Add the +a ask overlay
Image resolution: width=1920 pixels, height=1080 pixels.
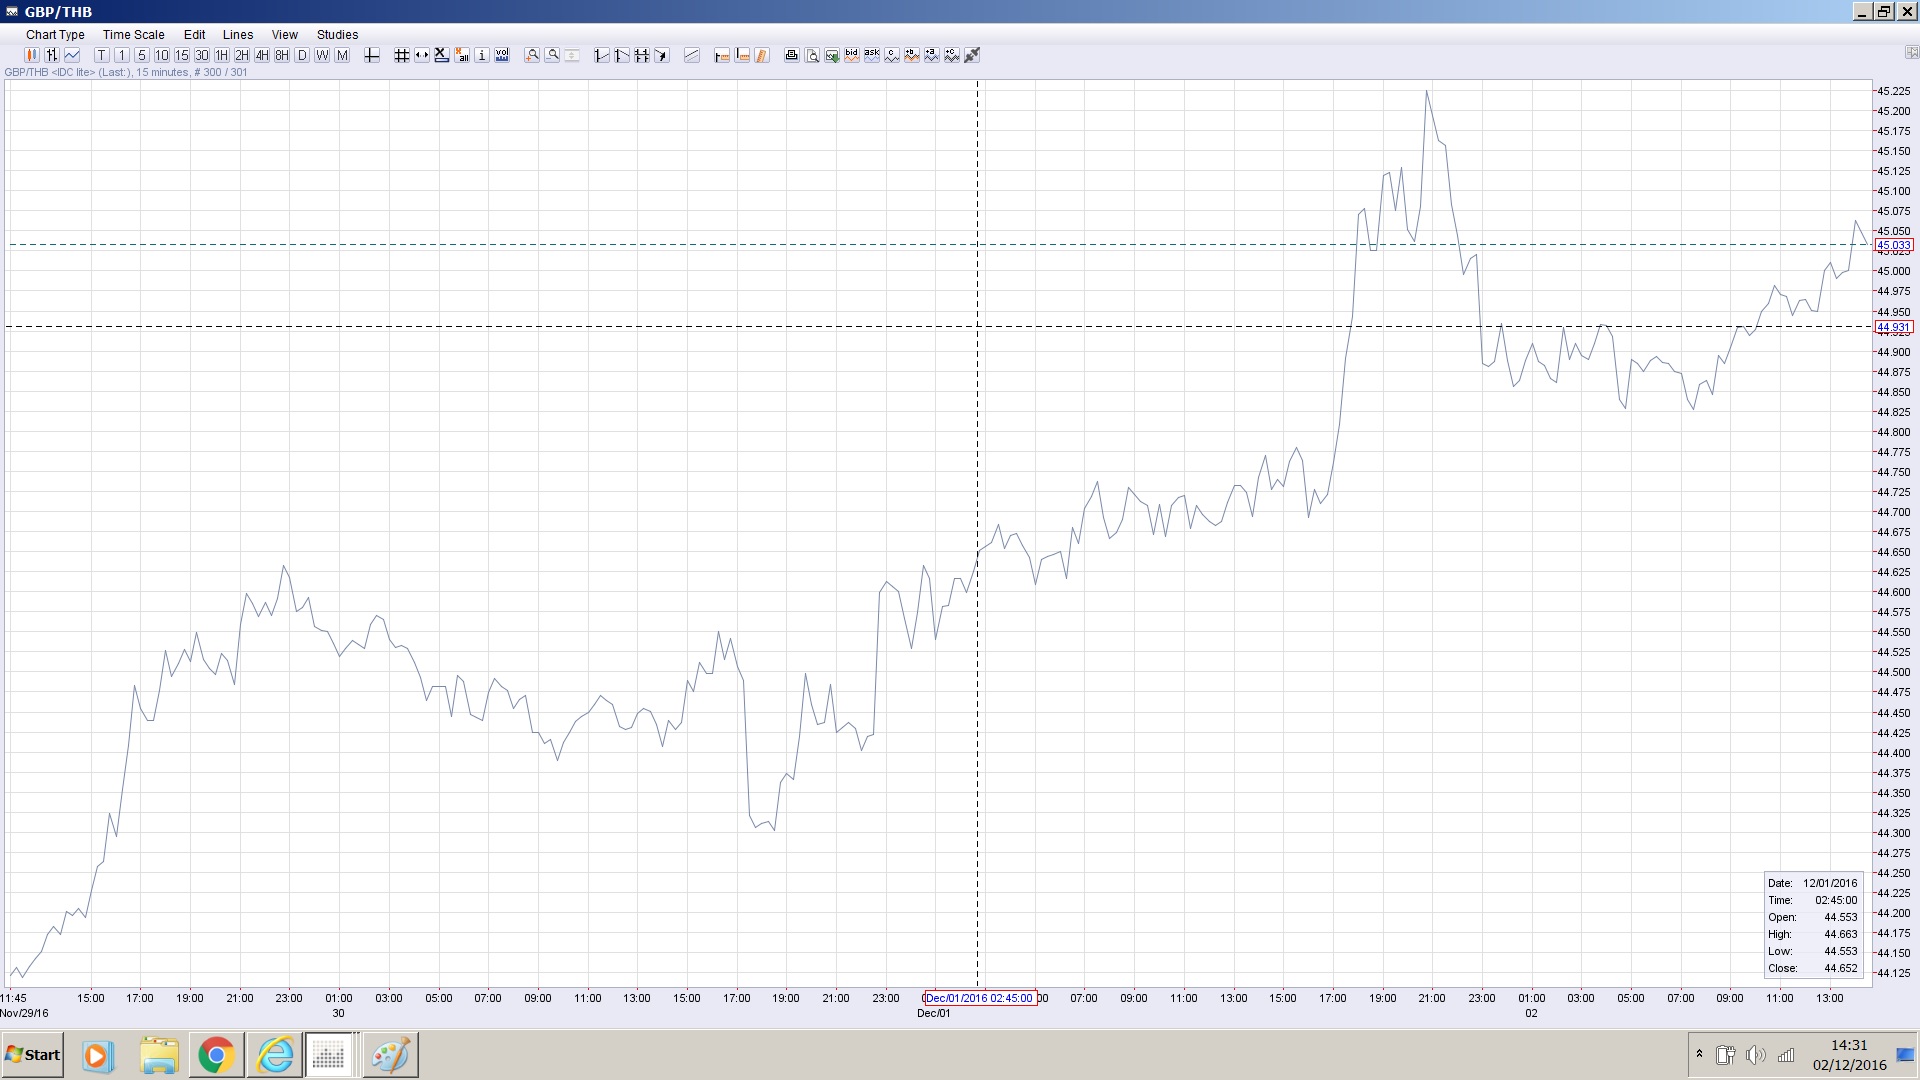[932, 55]
